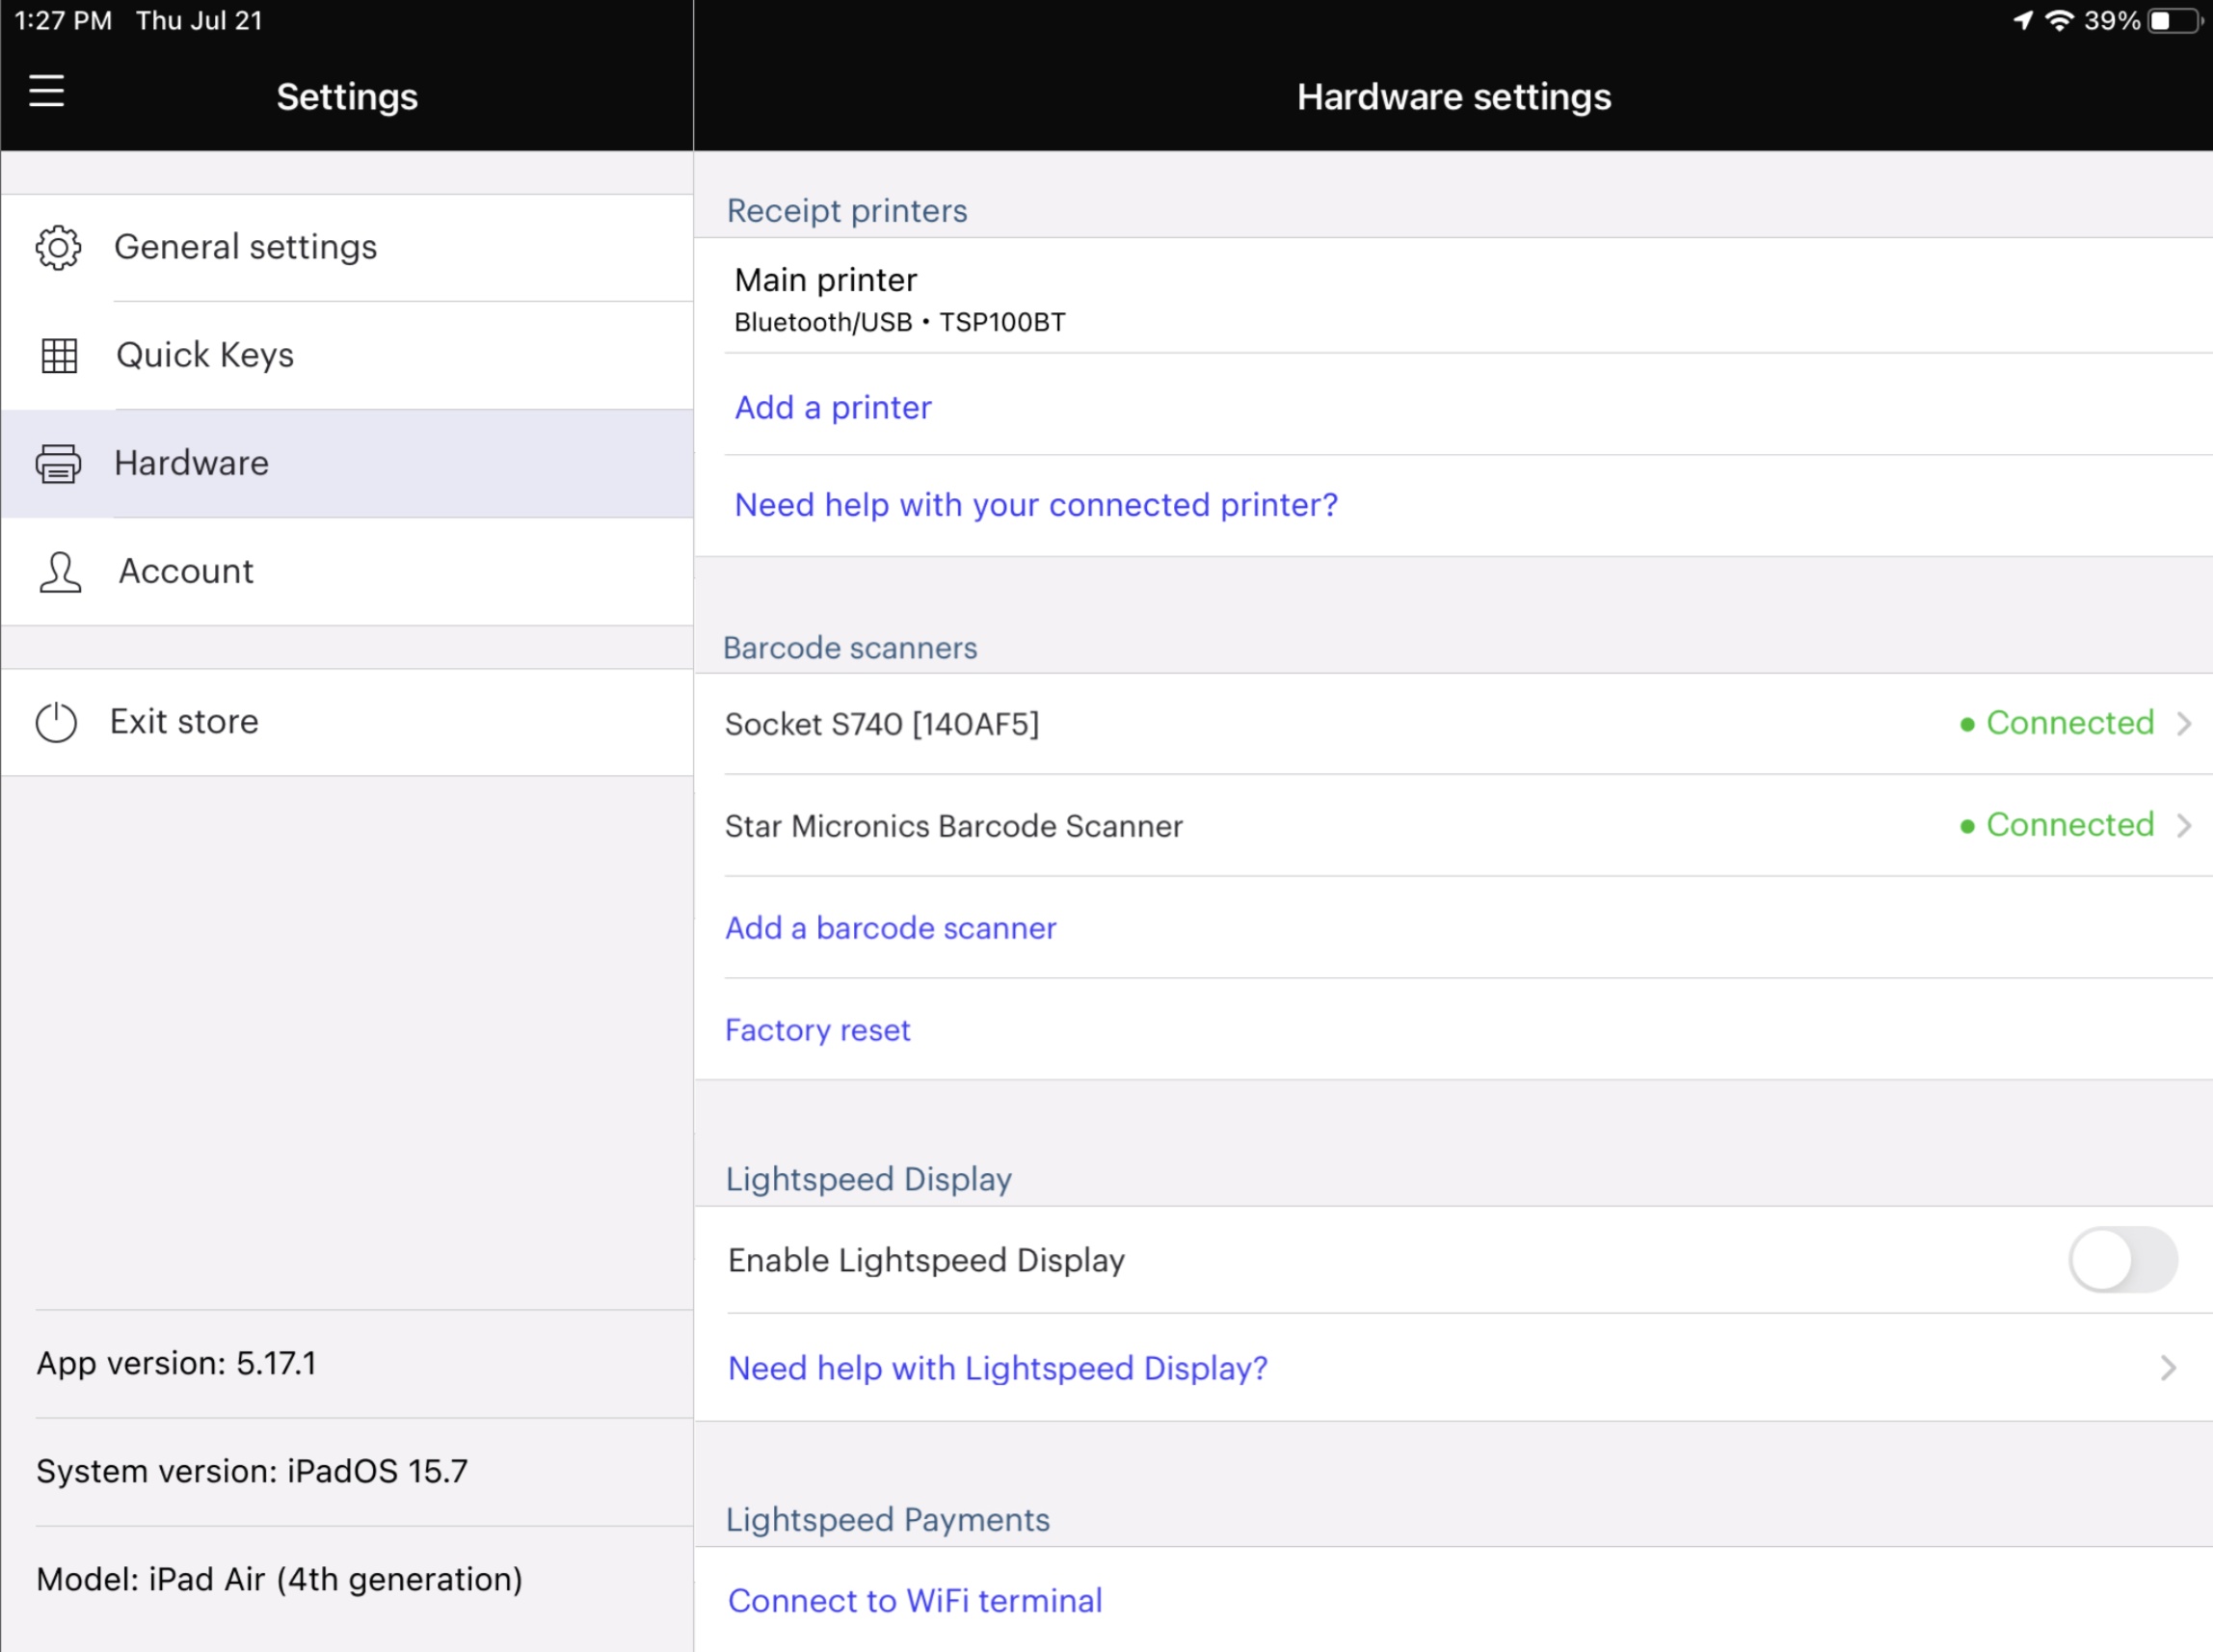Tap the WiFi status icon
2213x1652 pixels.
coord(2059,20)
